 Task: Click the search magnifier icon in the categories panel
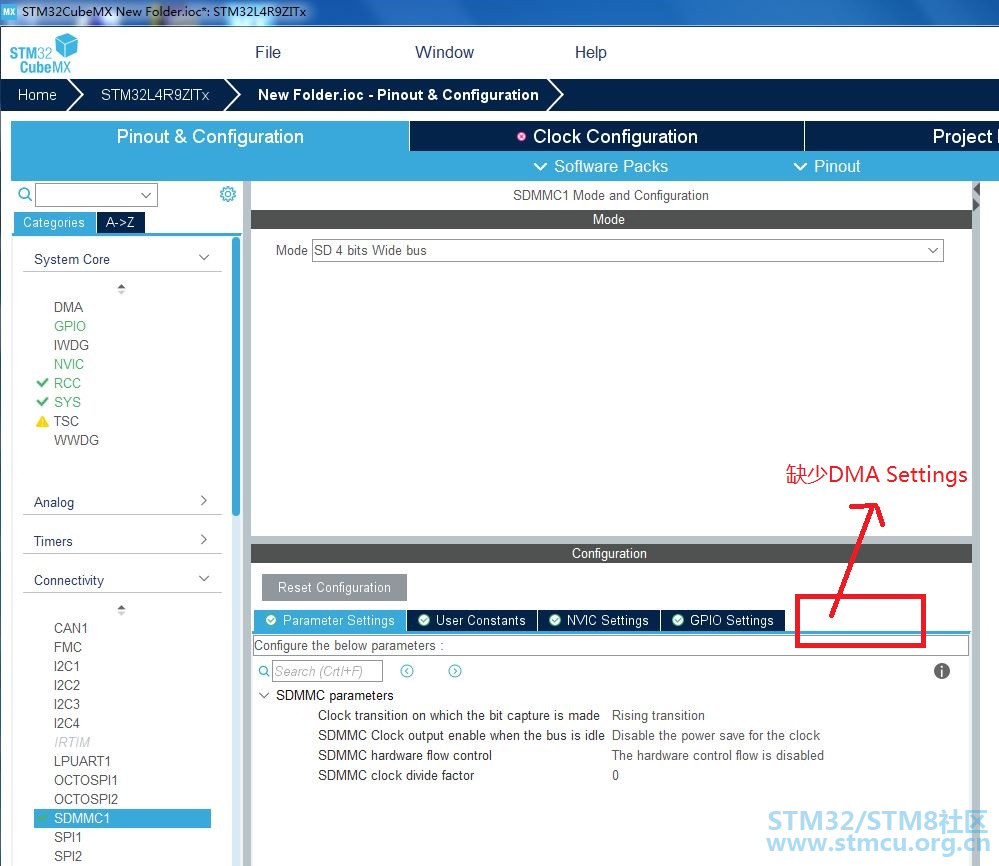[x=25, y=194]
